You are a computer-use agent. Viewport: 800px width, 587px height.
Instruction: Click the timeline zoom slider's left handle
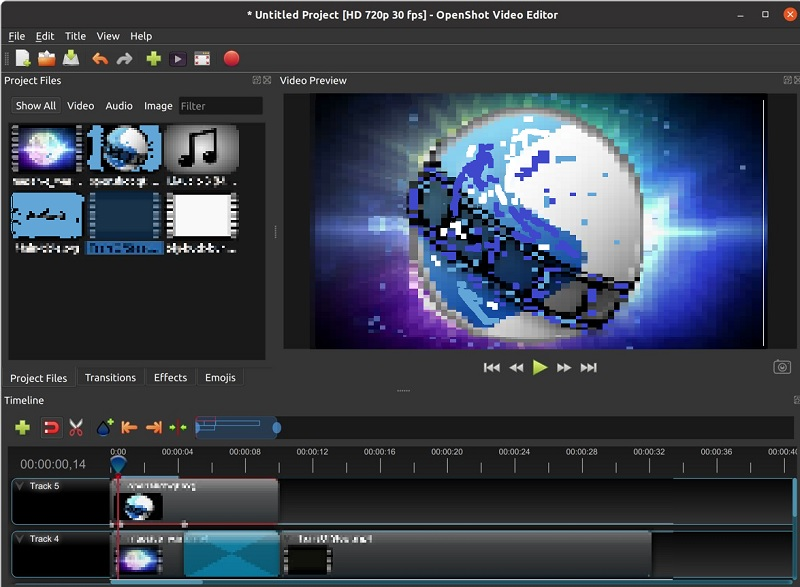[197, 428]
